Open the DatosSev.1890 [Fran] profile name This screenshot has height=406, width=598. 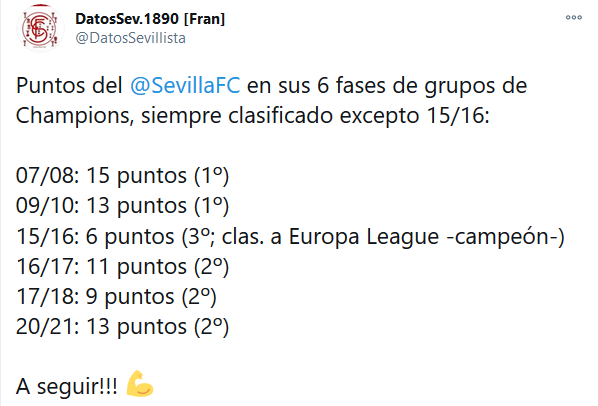coord(150,19)
